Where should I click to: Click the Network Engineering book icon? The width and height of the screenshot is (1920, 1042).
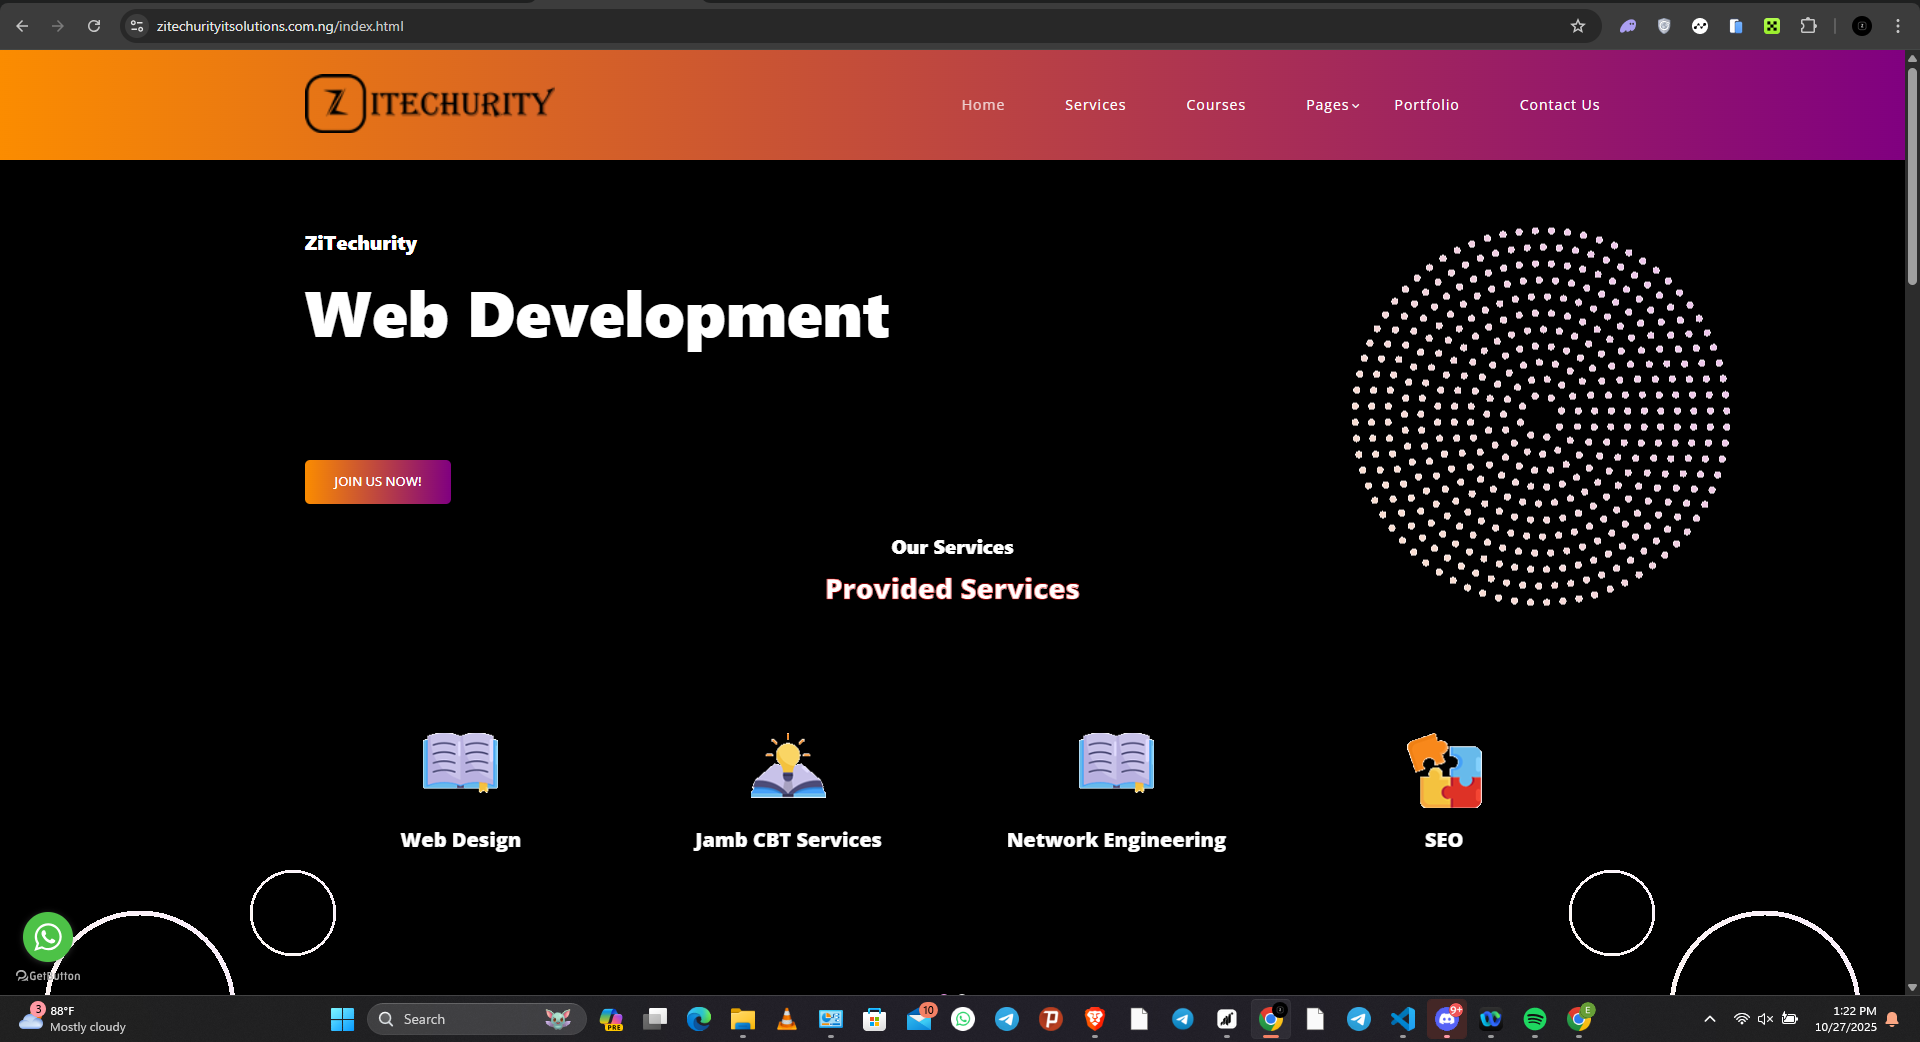[1116, 763]
